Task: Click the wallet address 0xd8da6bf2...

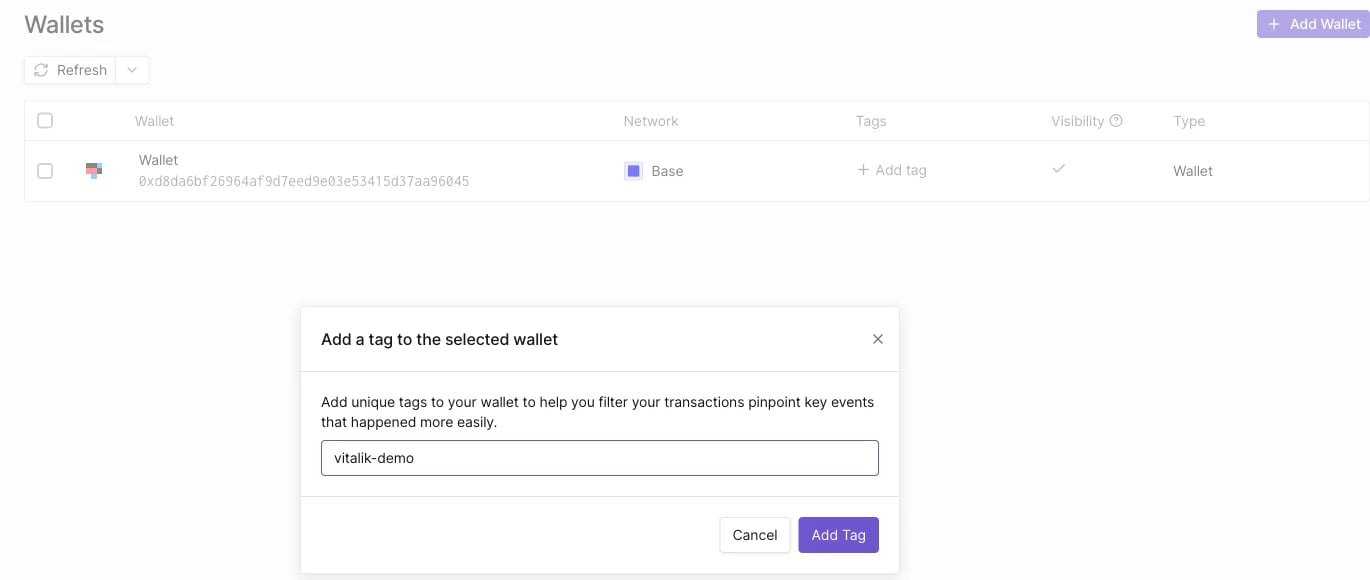Action: click(x=304, y=182)
